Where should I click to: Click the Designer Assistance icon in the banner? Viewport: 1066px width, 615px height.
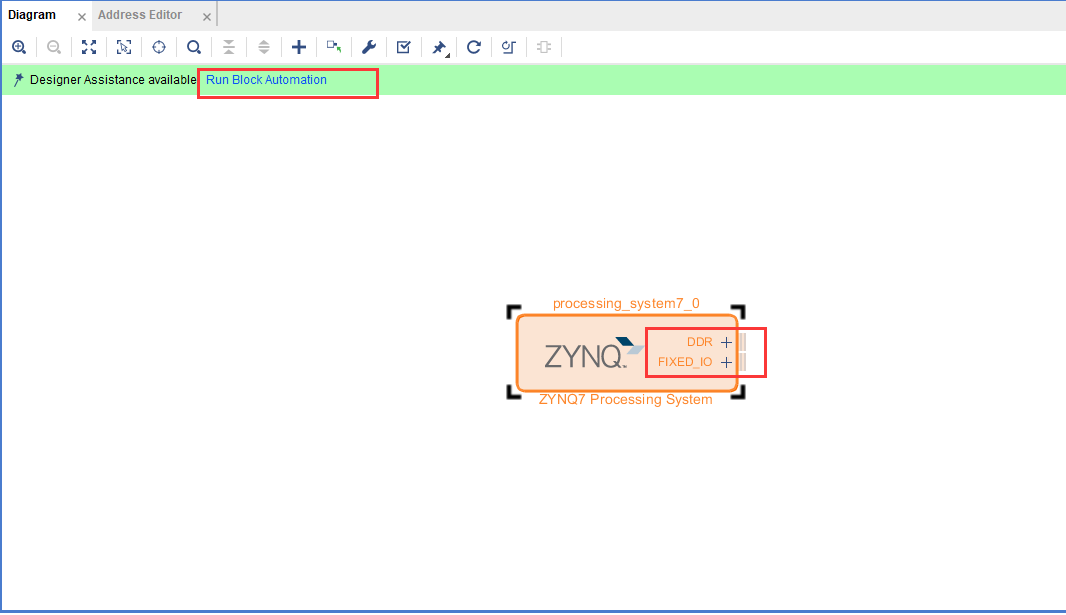[18, 80]
